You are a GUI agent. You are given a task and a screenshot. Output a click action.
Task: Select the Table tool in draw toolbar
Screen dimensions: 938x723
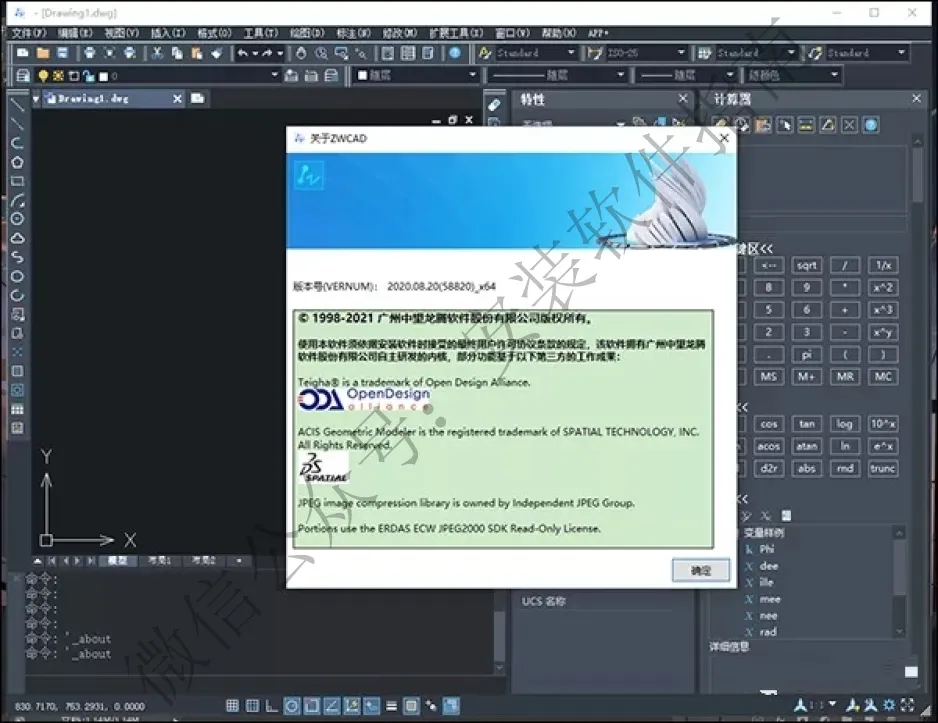tap(17, 409)
